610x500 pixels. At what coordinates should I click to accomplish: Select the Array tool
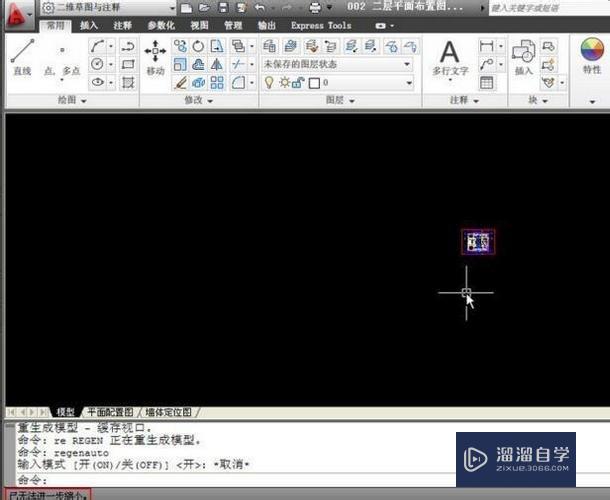pos(217,82)
